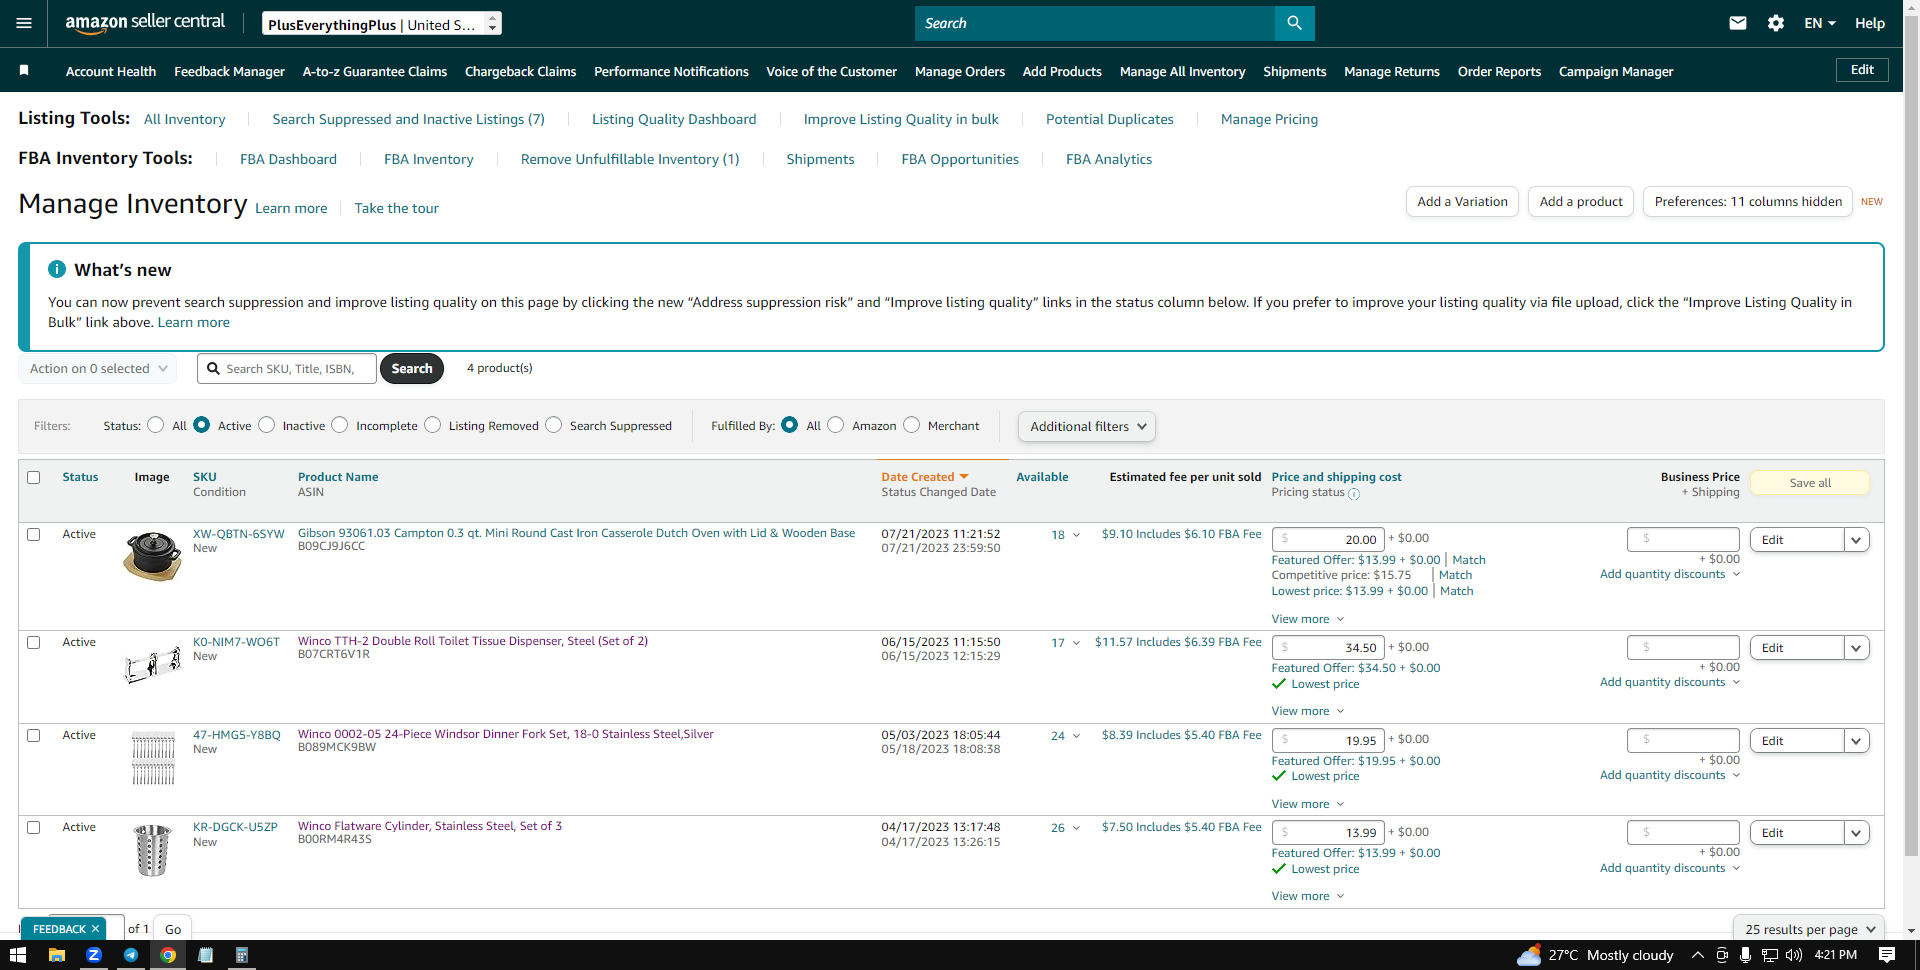Open the EN language dropdown
Viewport: 1920px width, 970px height.
[x=1820, y=23]
